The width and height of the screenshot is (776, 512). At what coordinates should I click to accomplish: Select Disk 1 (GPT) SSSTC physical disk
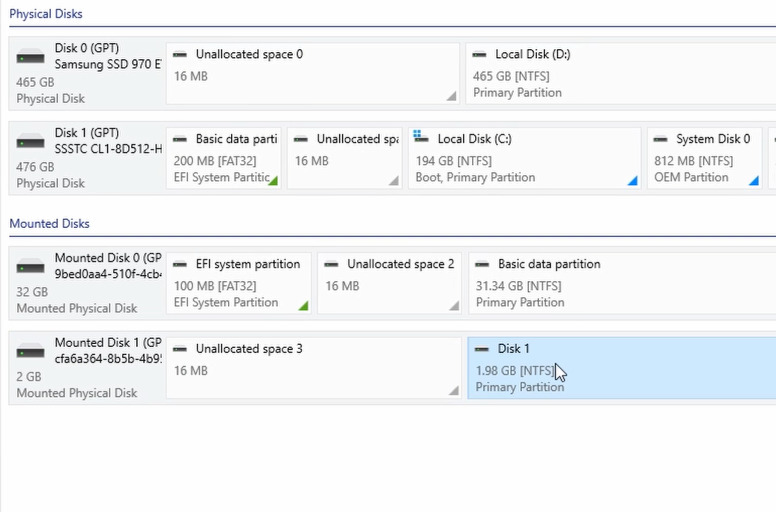point(88,158)
